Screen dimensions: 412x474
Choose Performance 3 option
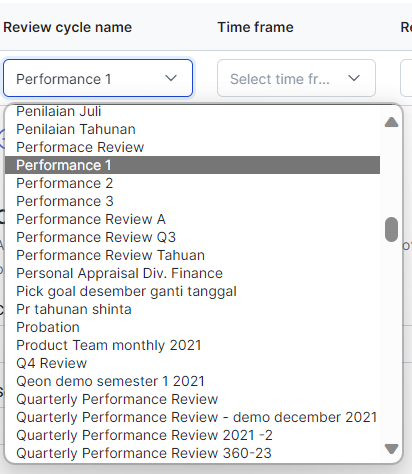(x=192, y=201)
